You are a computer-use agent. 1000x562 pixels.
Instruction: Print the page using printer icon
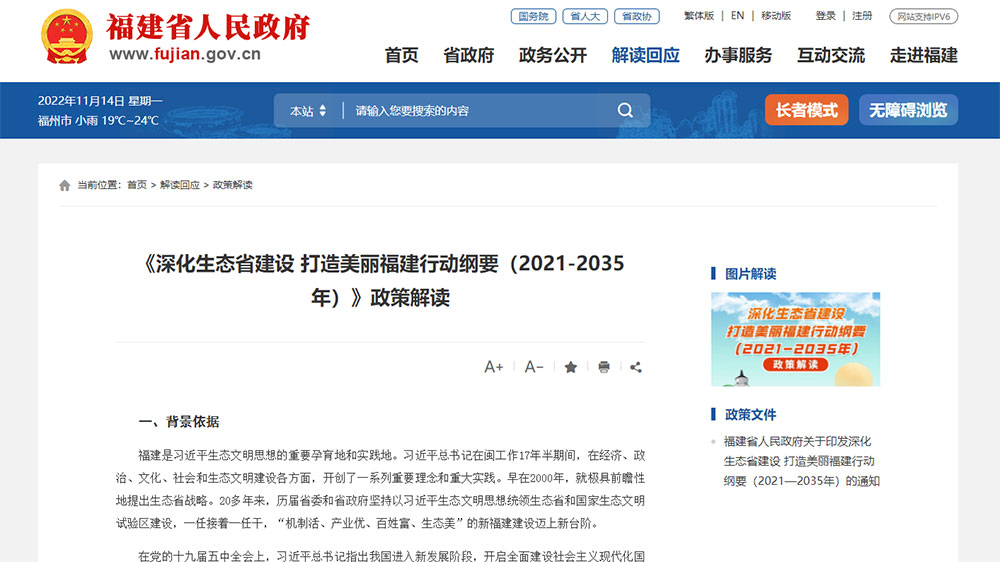pyautogui.click(x=604, y=367)
